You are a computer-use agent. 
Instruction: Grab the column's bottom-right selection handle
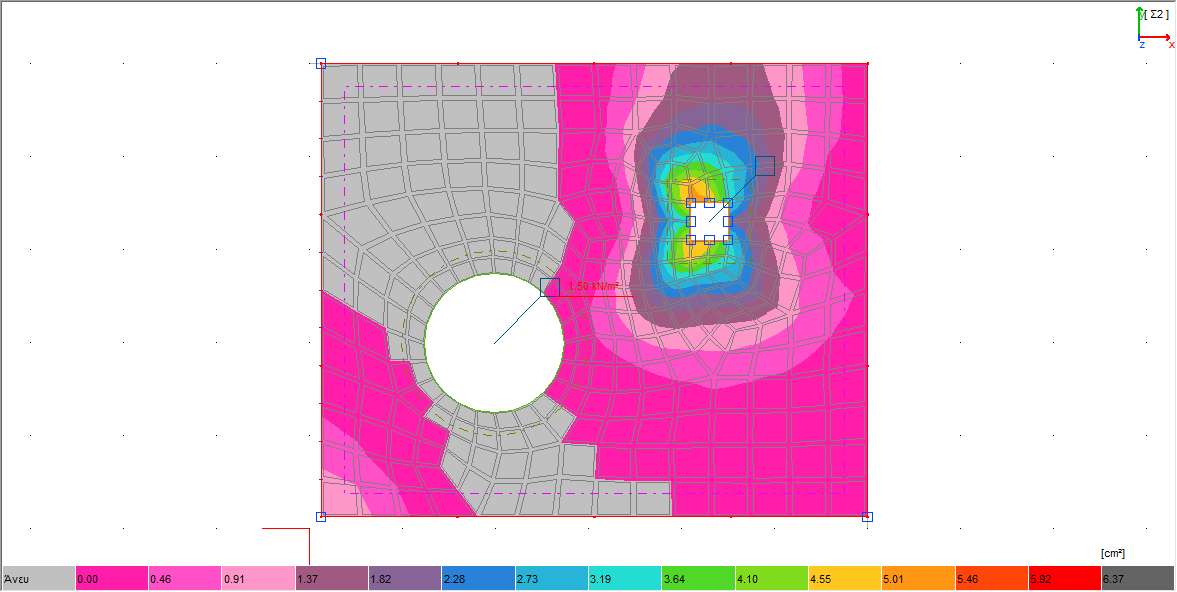(727, 240)
